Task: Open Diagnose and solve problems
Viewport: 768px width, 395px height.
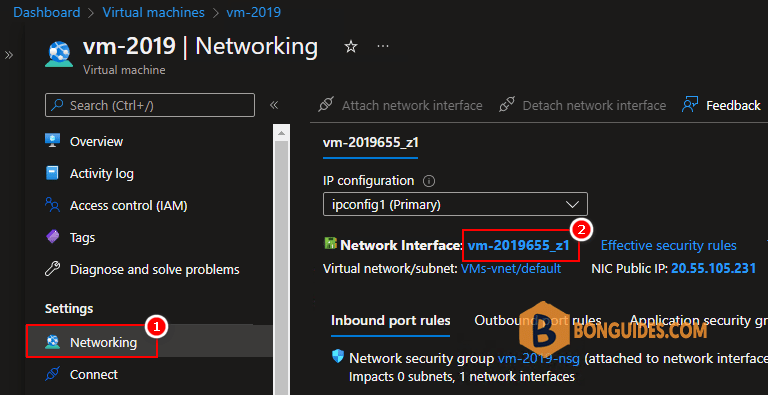Action: coord(154,270)
